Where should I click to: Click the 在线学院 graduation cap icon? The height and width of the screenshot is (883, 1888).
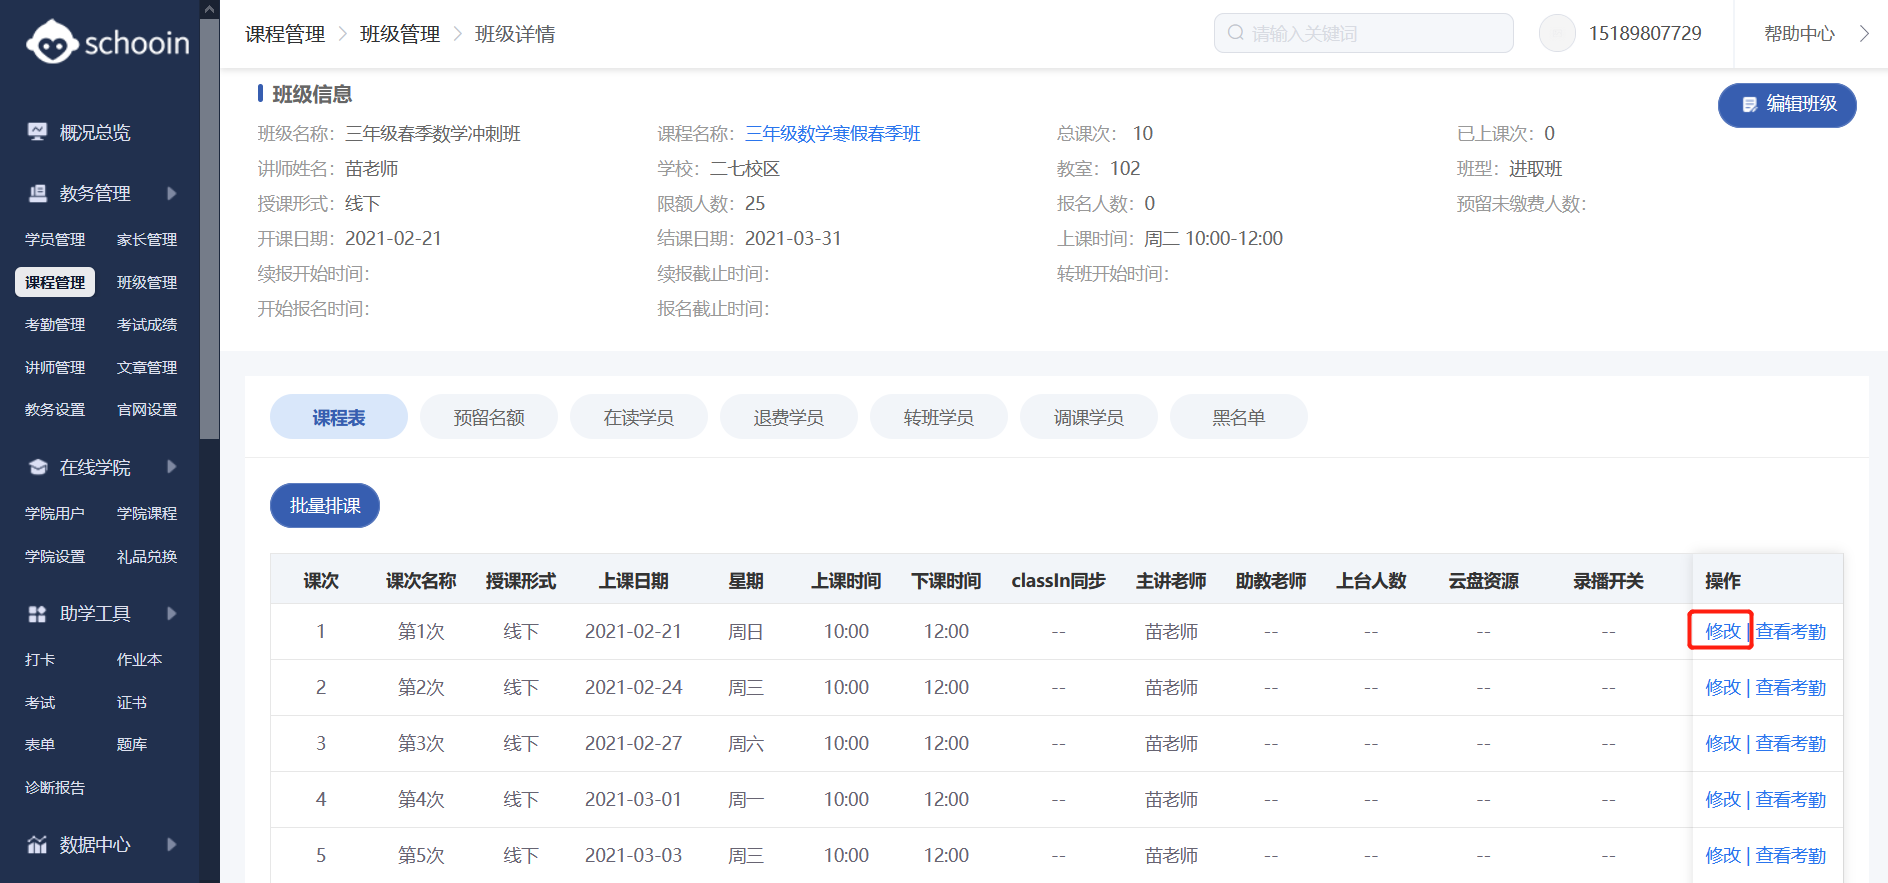click(37, 467)
